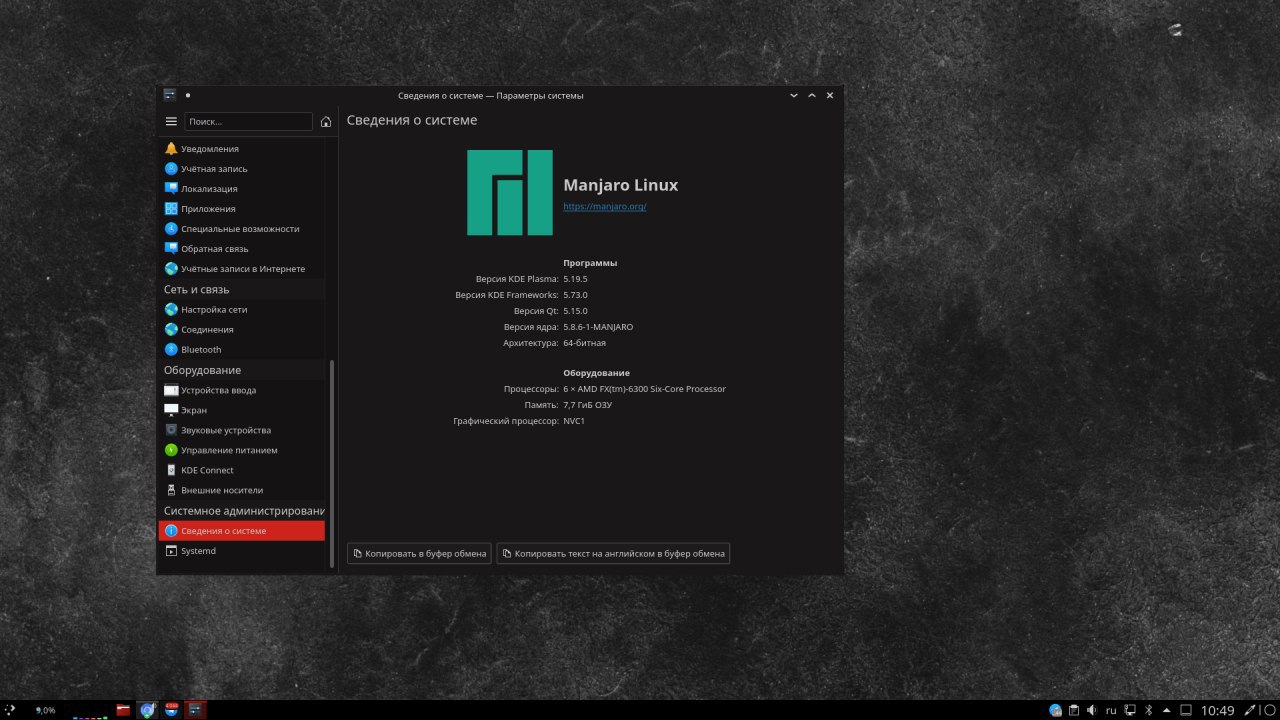Viewport: 1280px width, 720px height.
Task: Click Копировать в буфер обмена button
Action: tap(419, 553)
